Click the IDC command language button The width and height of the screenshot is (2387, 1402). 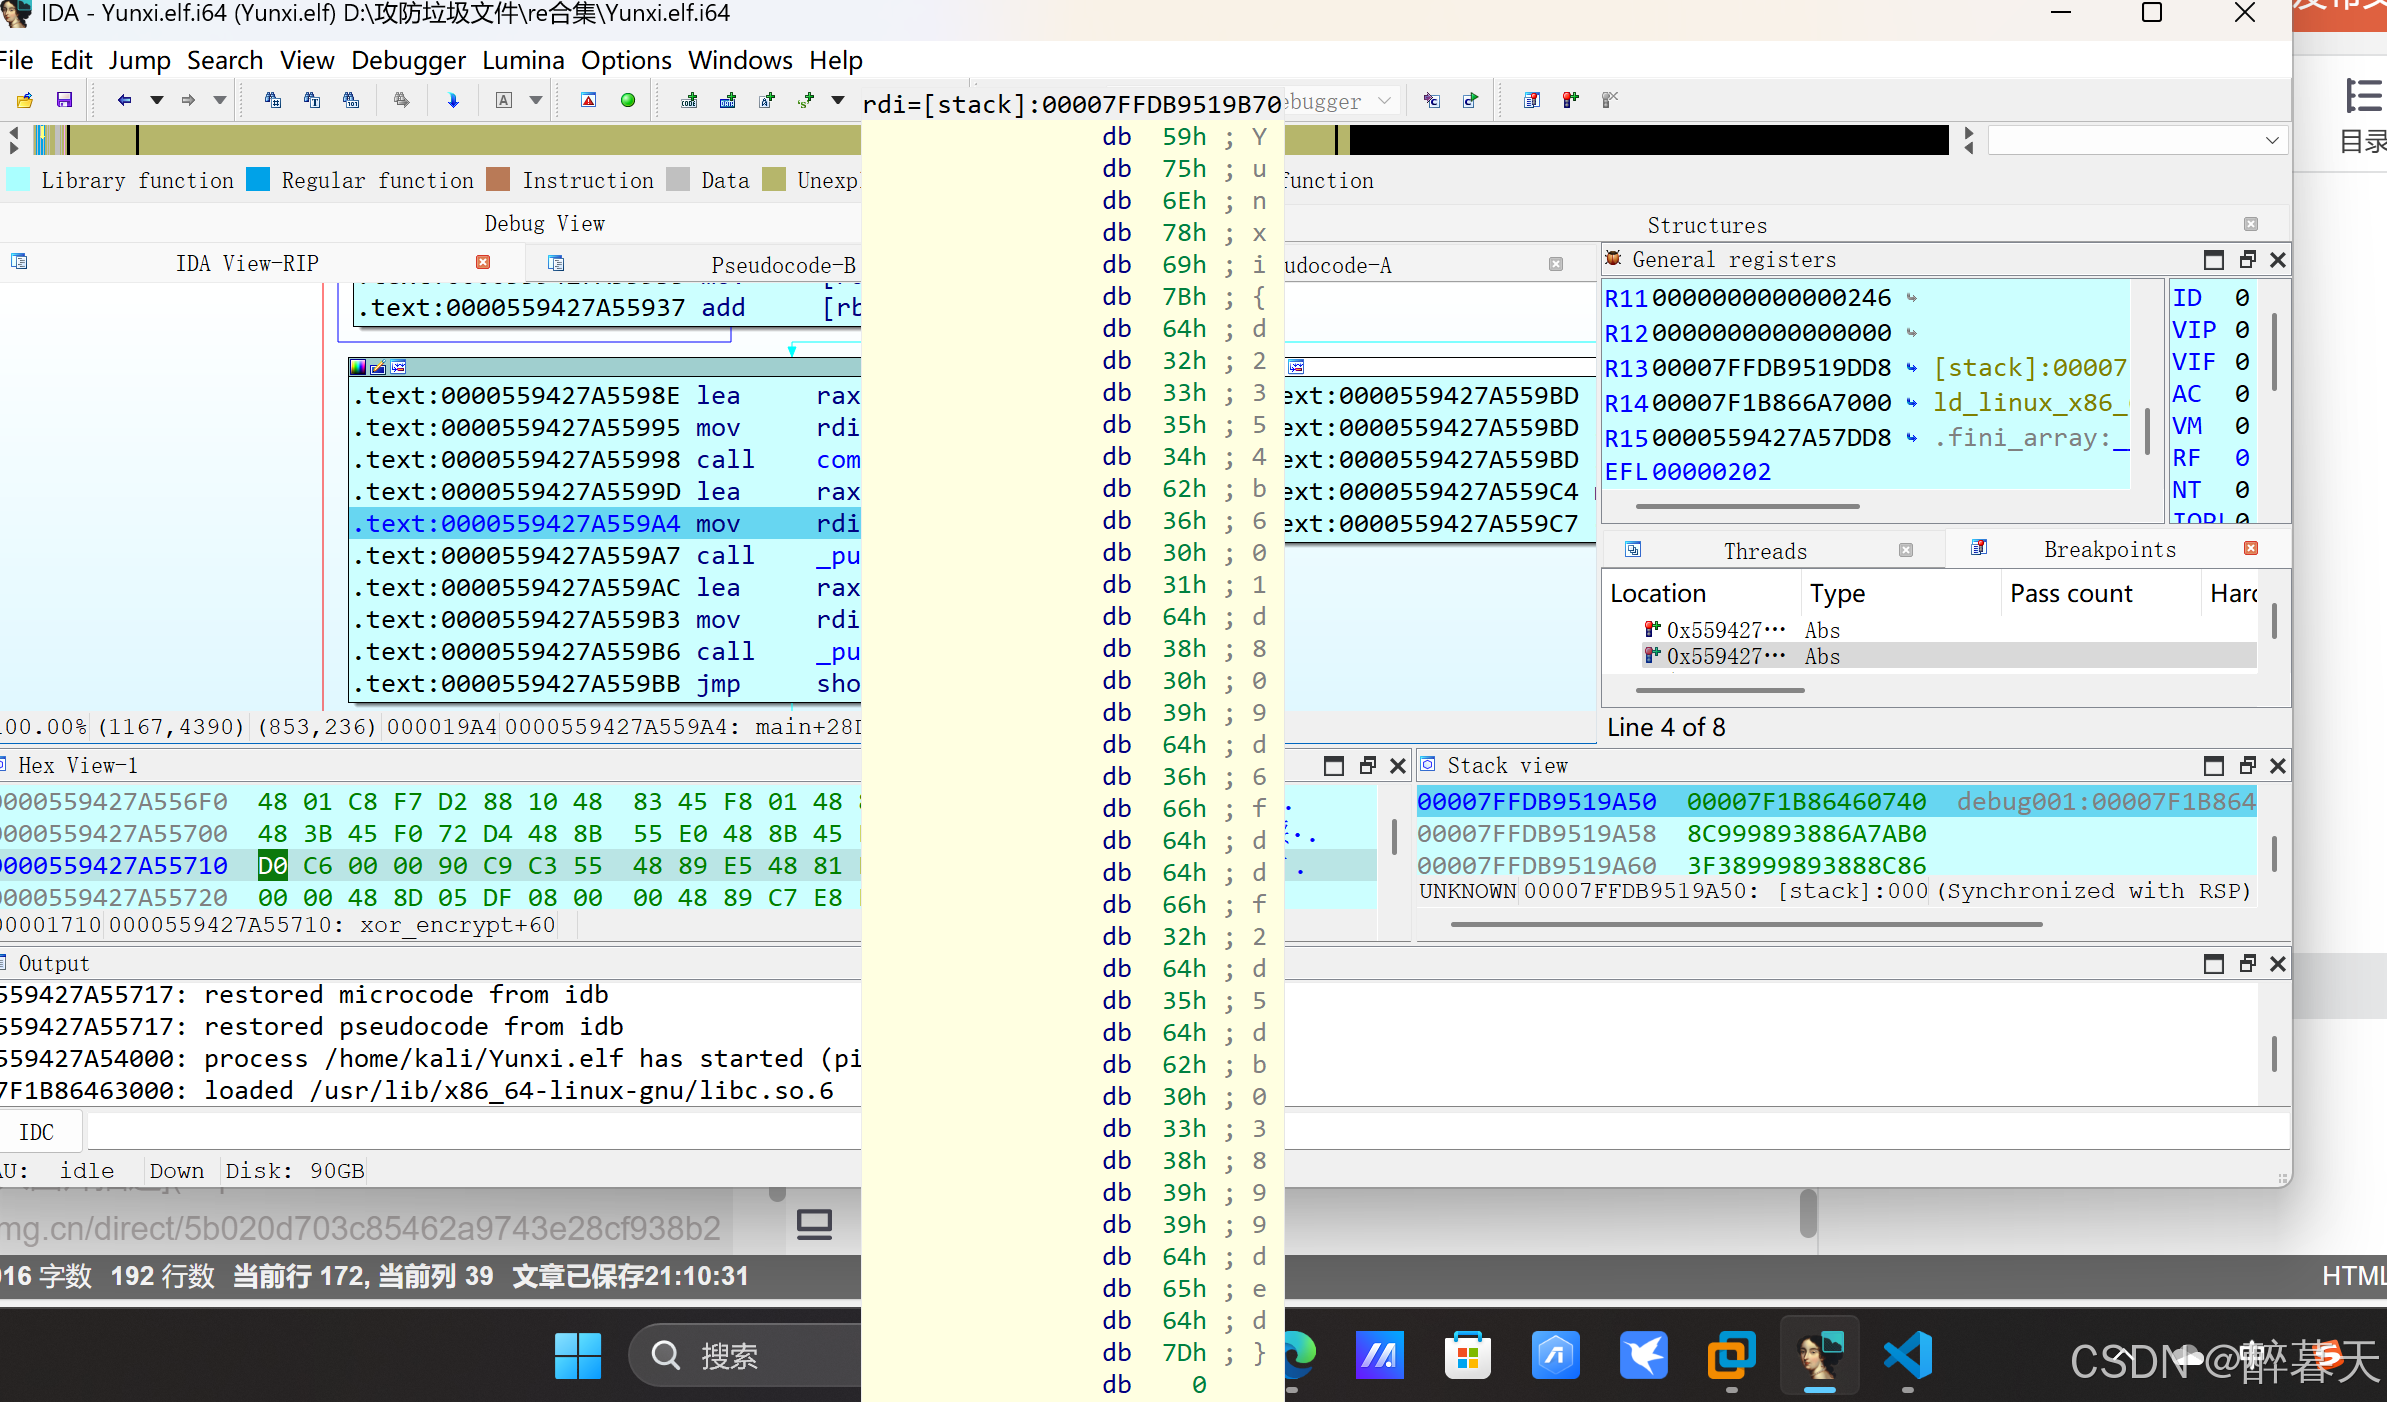(x=37, y=1132)
